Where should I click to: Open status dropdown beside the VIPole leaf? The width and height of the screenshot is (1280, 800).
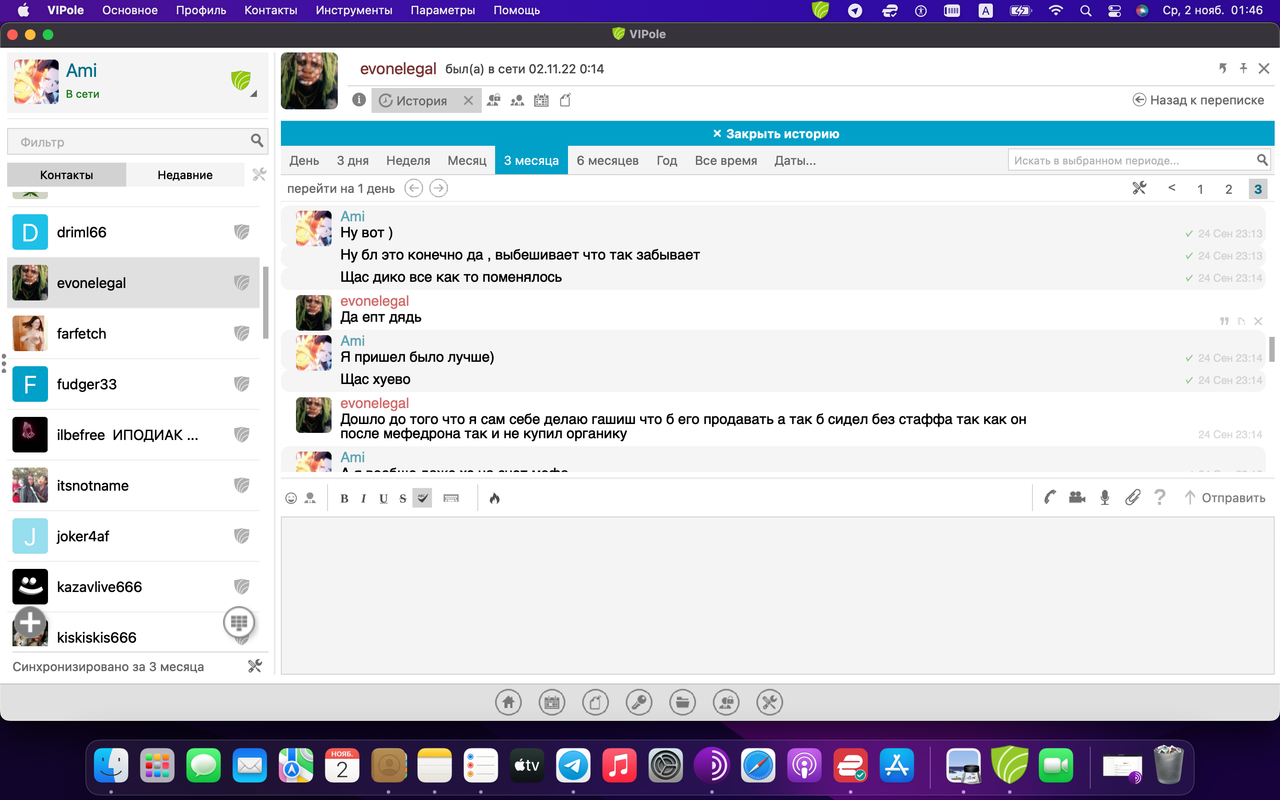coord(253,95)
